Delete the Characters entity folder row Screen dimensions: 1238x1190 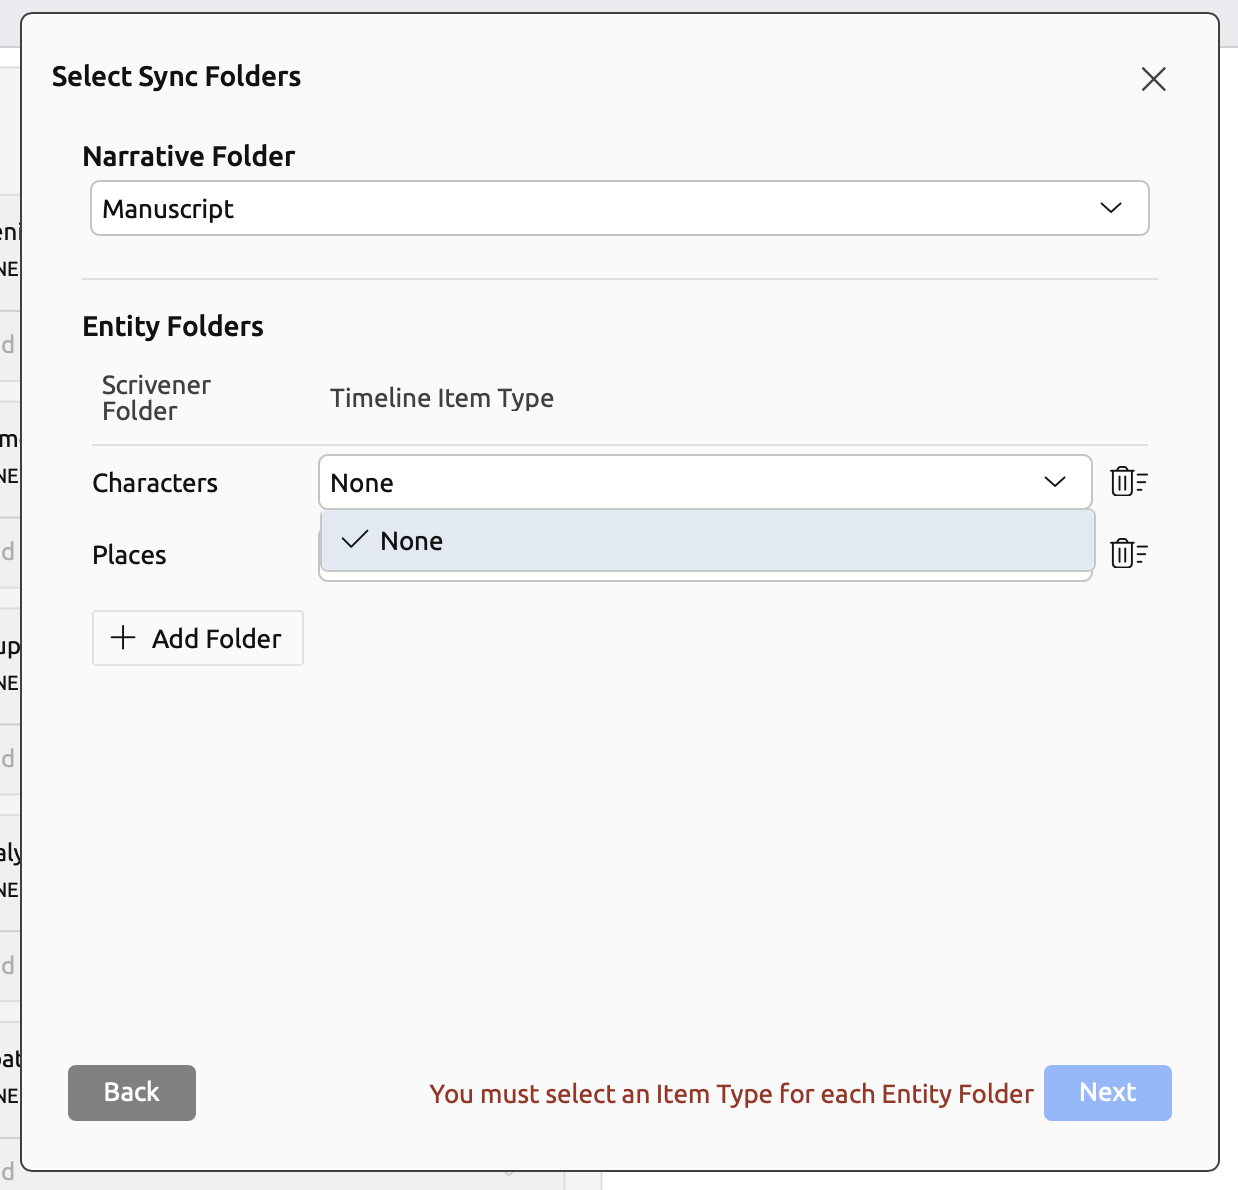[1128, 482]
